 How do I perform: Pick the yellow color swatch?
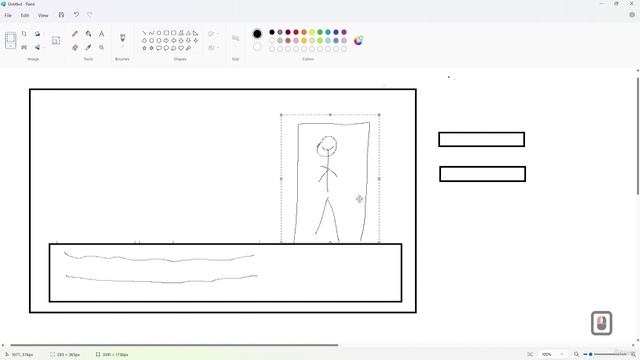point(312,32)
